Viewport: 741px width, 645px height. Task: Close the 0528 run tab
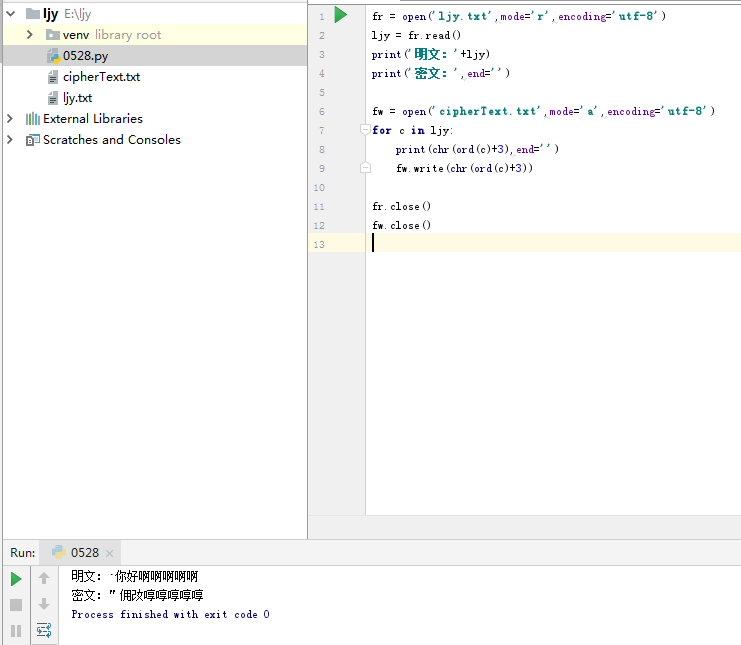(110, 553)
